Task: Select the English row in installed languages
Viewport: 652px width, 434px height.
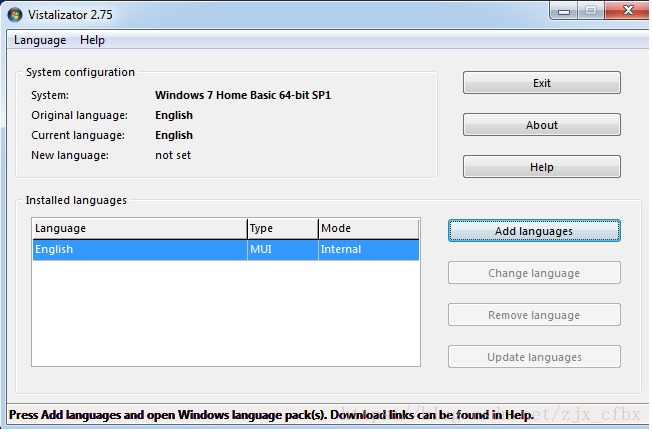Action: (226, 250)
